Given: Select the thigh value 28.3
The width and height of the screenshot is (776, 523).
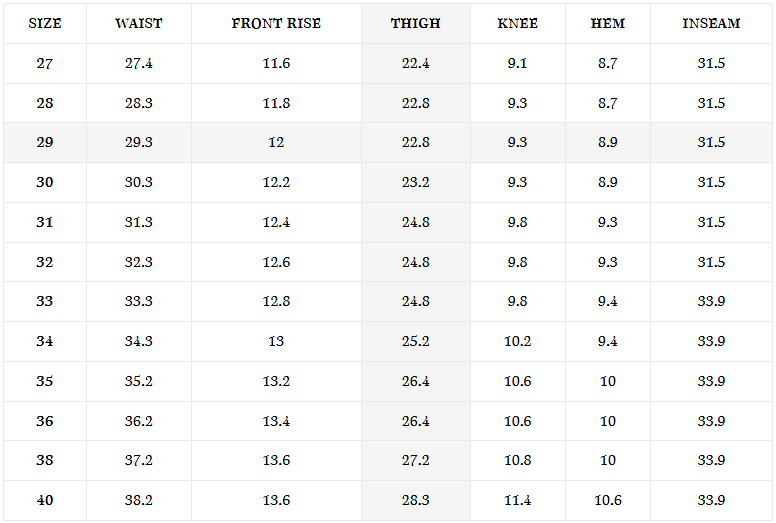Looking at the screenshot, I should click(x=415, y=500).
